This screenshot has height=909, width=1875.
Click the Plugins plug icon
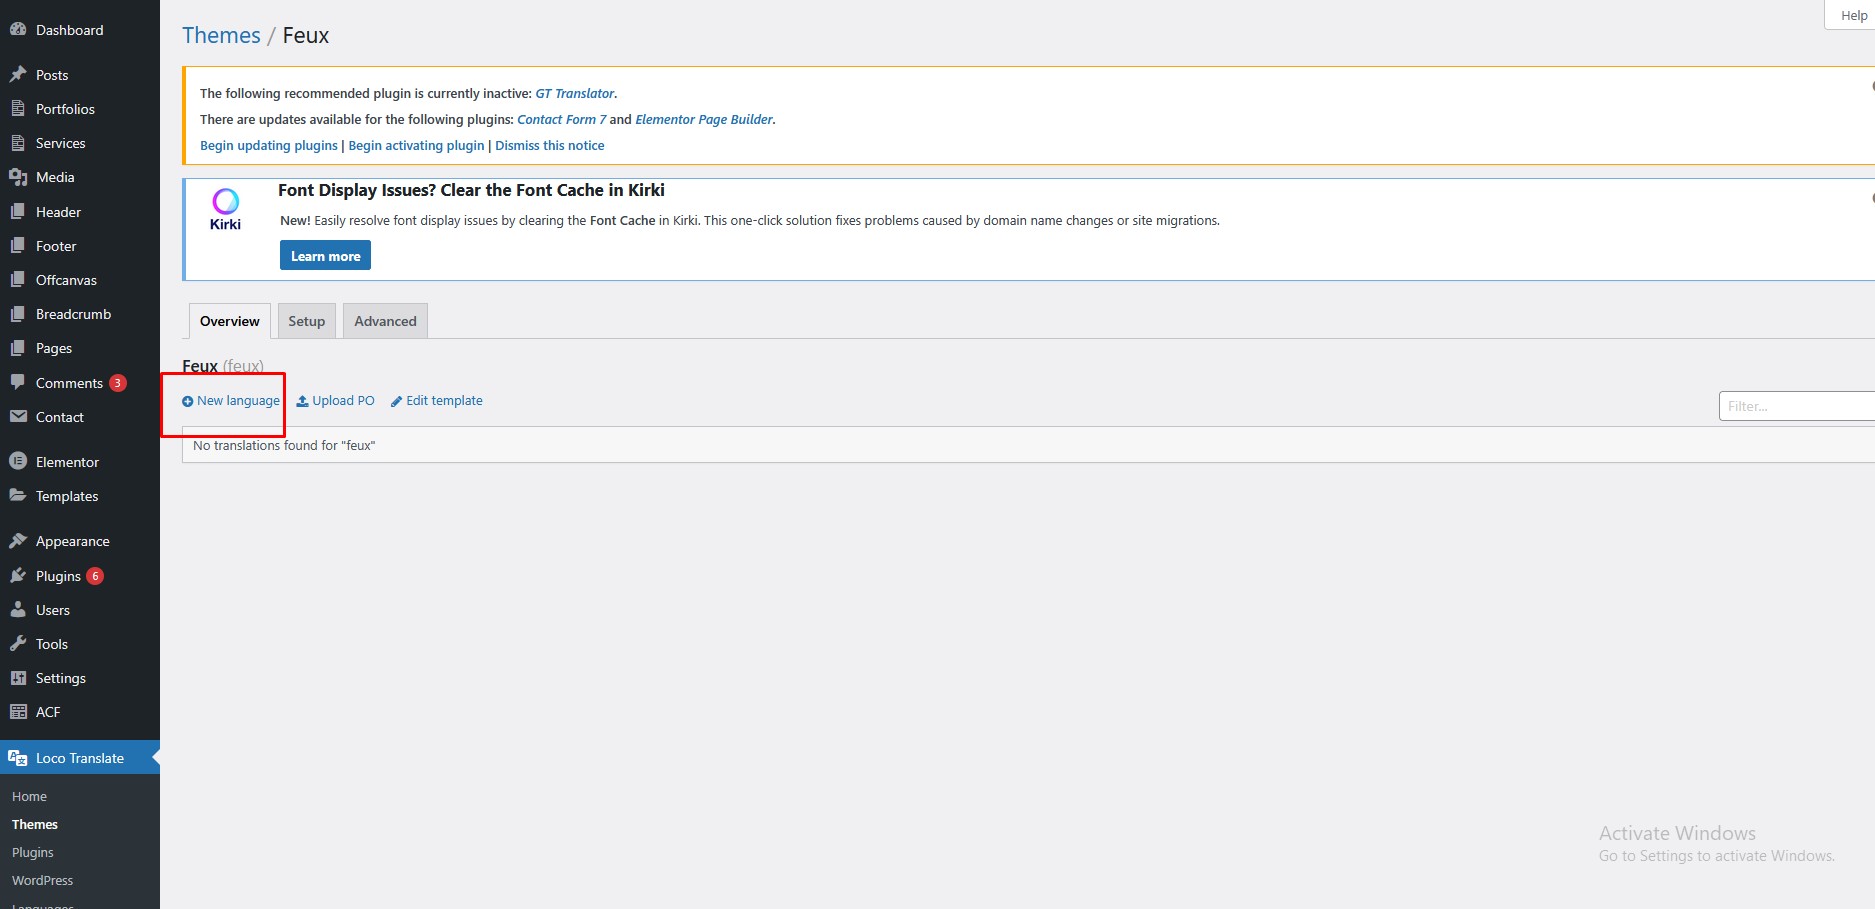click(18, 576)
